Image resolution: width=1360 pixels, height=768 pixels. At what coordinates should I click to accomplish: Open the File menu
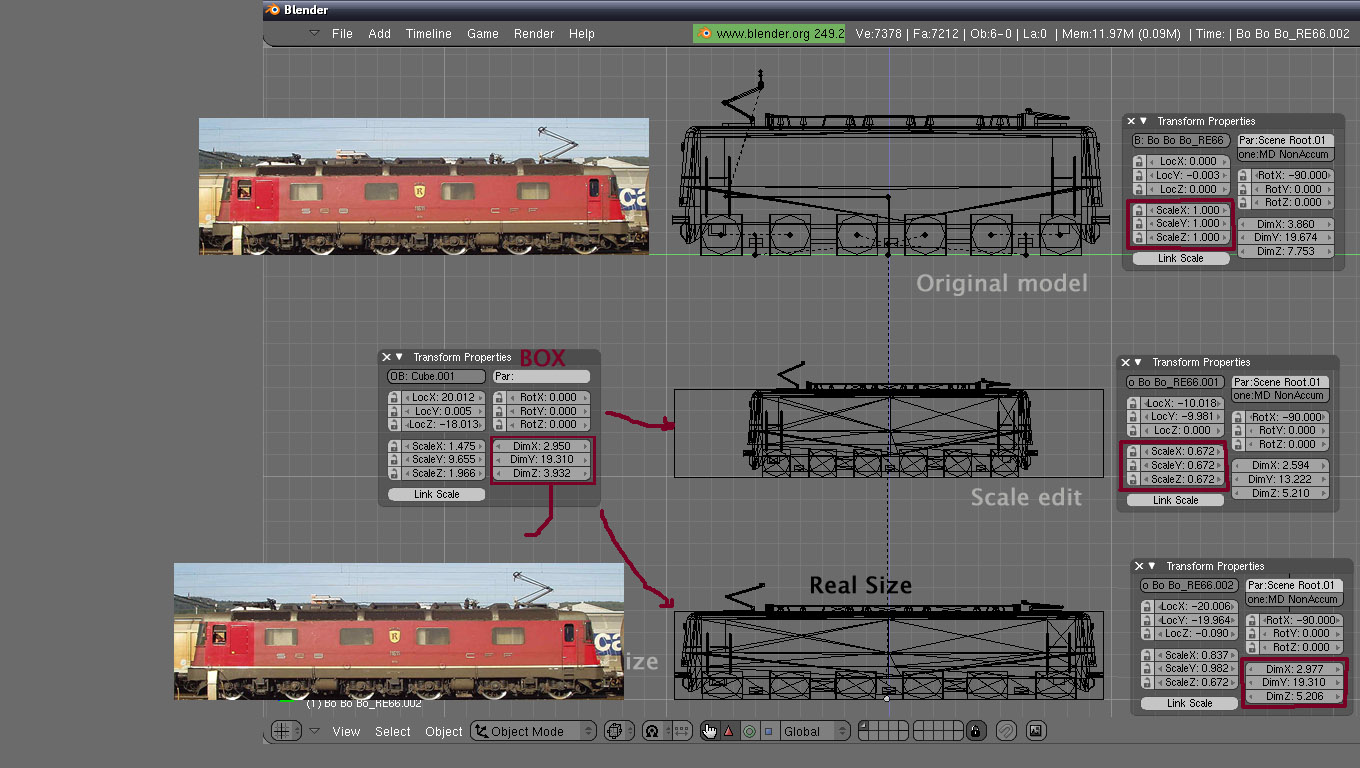tap(342, 33)
